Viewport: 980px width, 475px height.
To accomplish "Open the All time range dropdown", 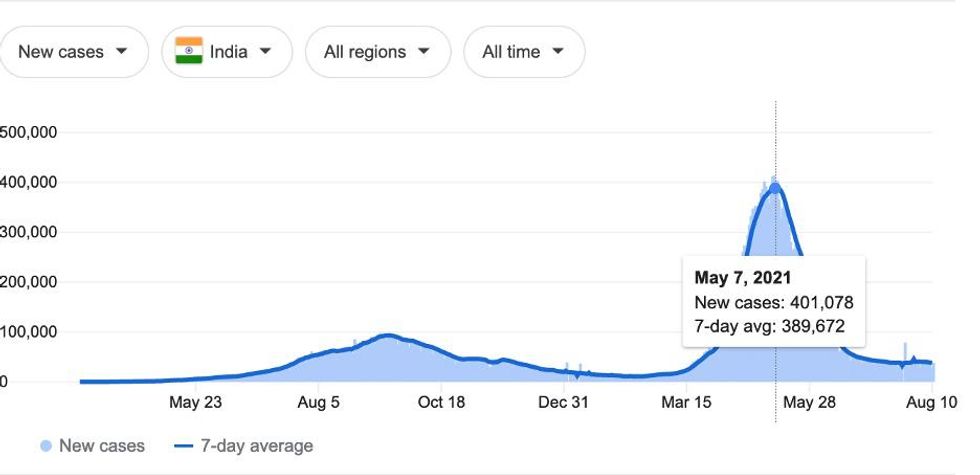I will point(523,52).
